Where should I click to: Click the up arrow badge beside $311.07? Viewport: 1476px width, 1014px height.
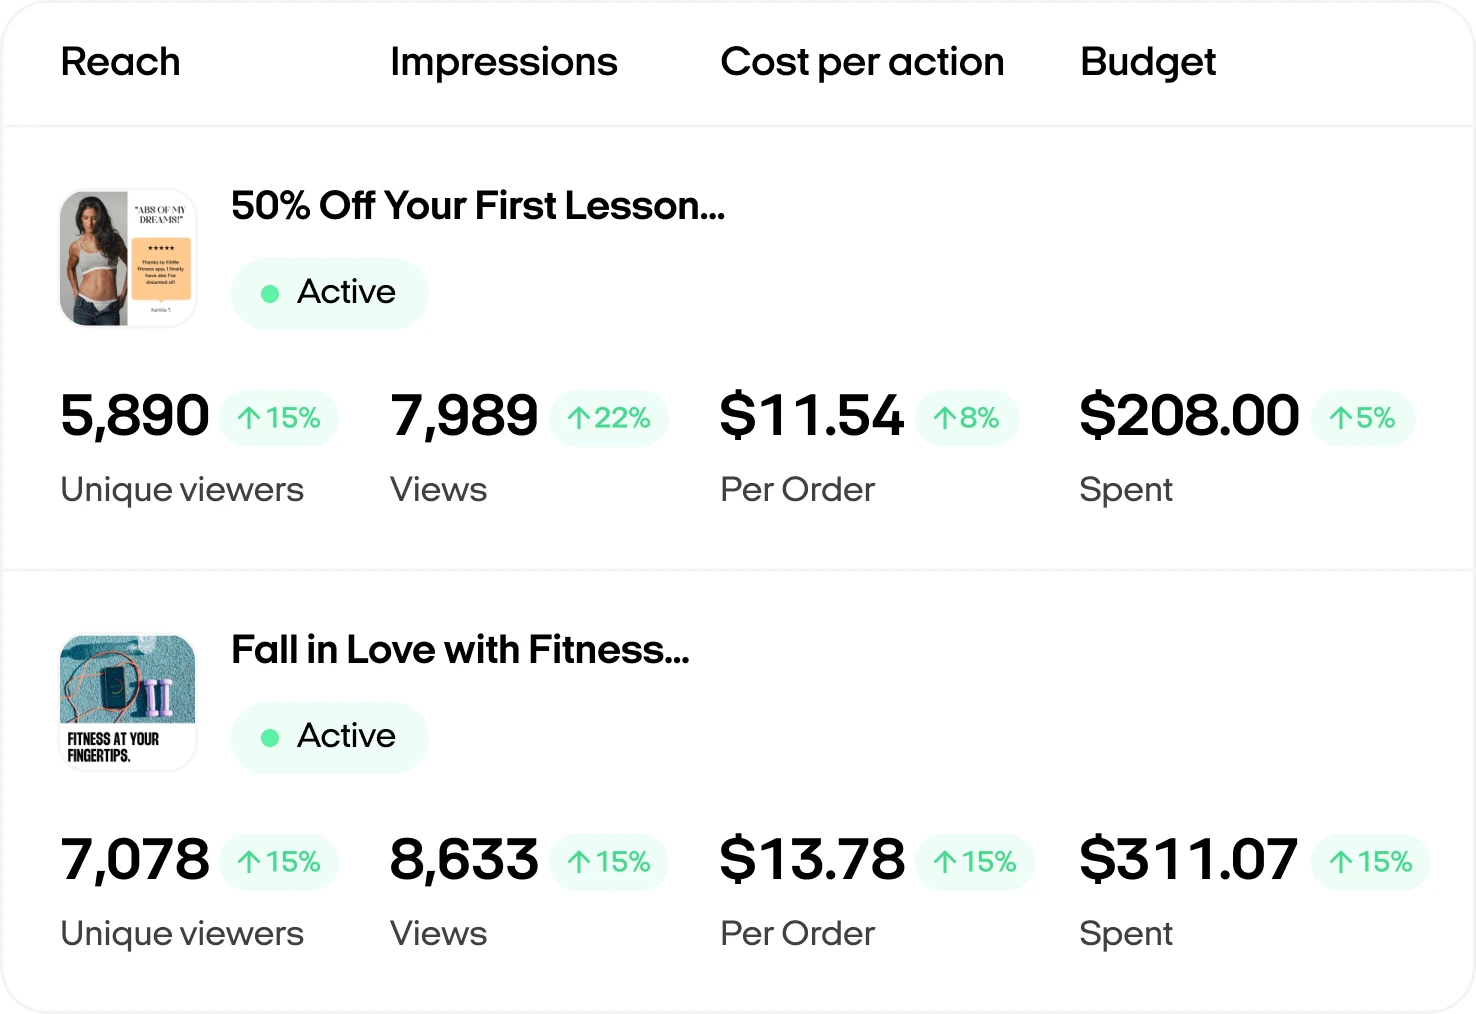coord(1371,862)
